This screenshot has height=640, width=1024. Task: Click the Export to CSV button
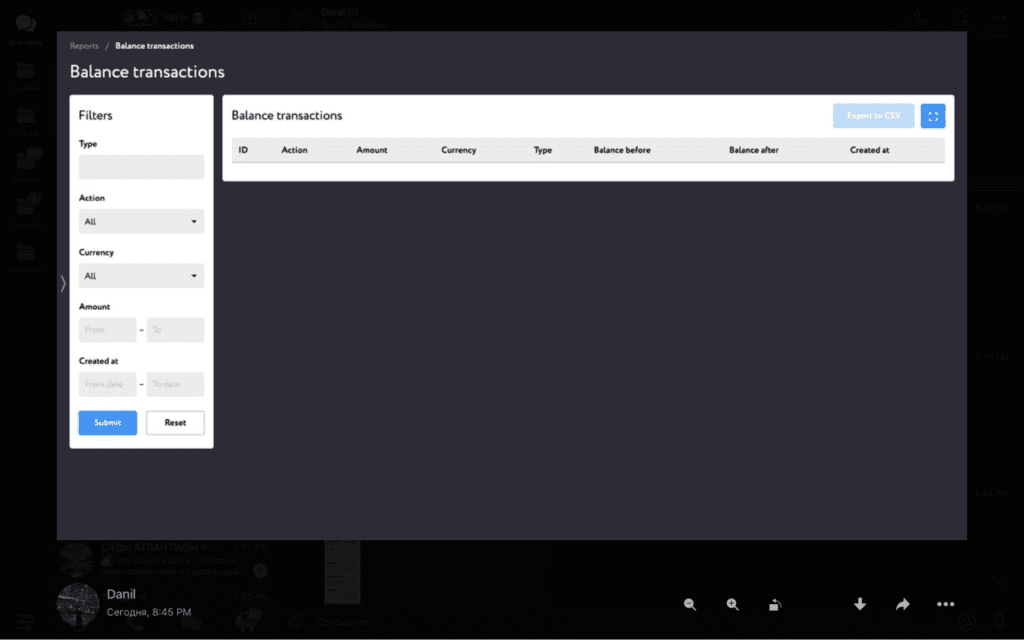pos(872,115)
